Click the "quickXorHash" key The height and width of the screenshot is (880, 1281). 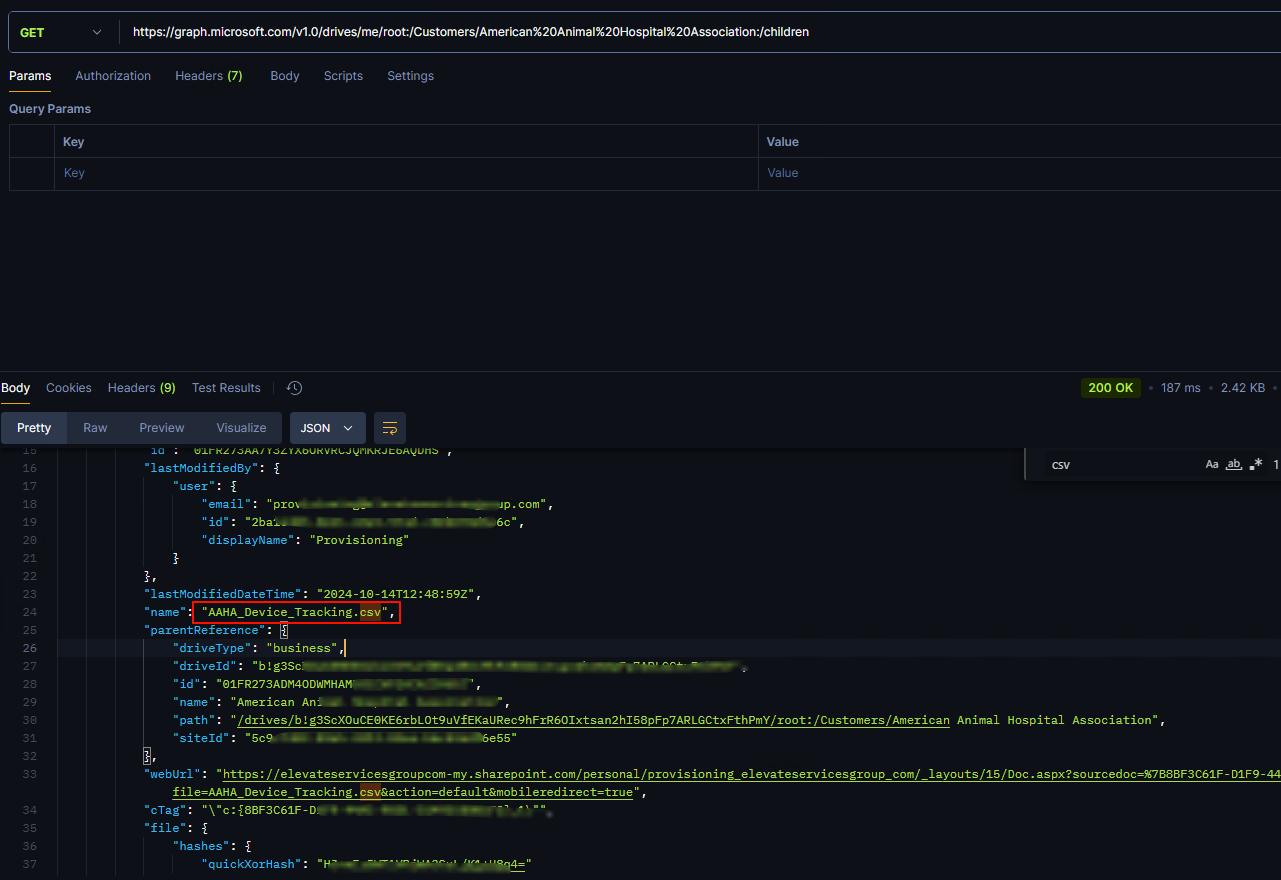click(251, 864)
